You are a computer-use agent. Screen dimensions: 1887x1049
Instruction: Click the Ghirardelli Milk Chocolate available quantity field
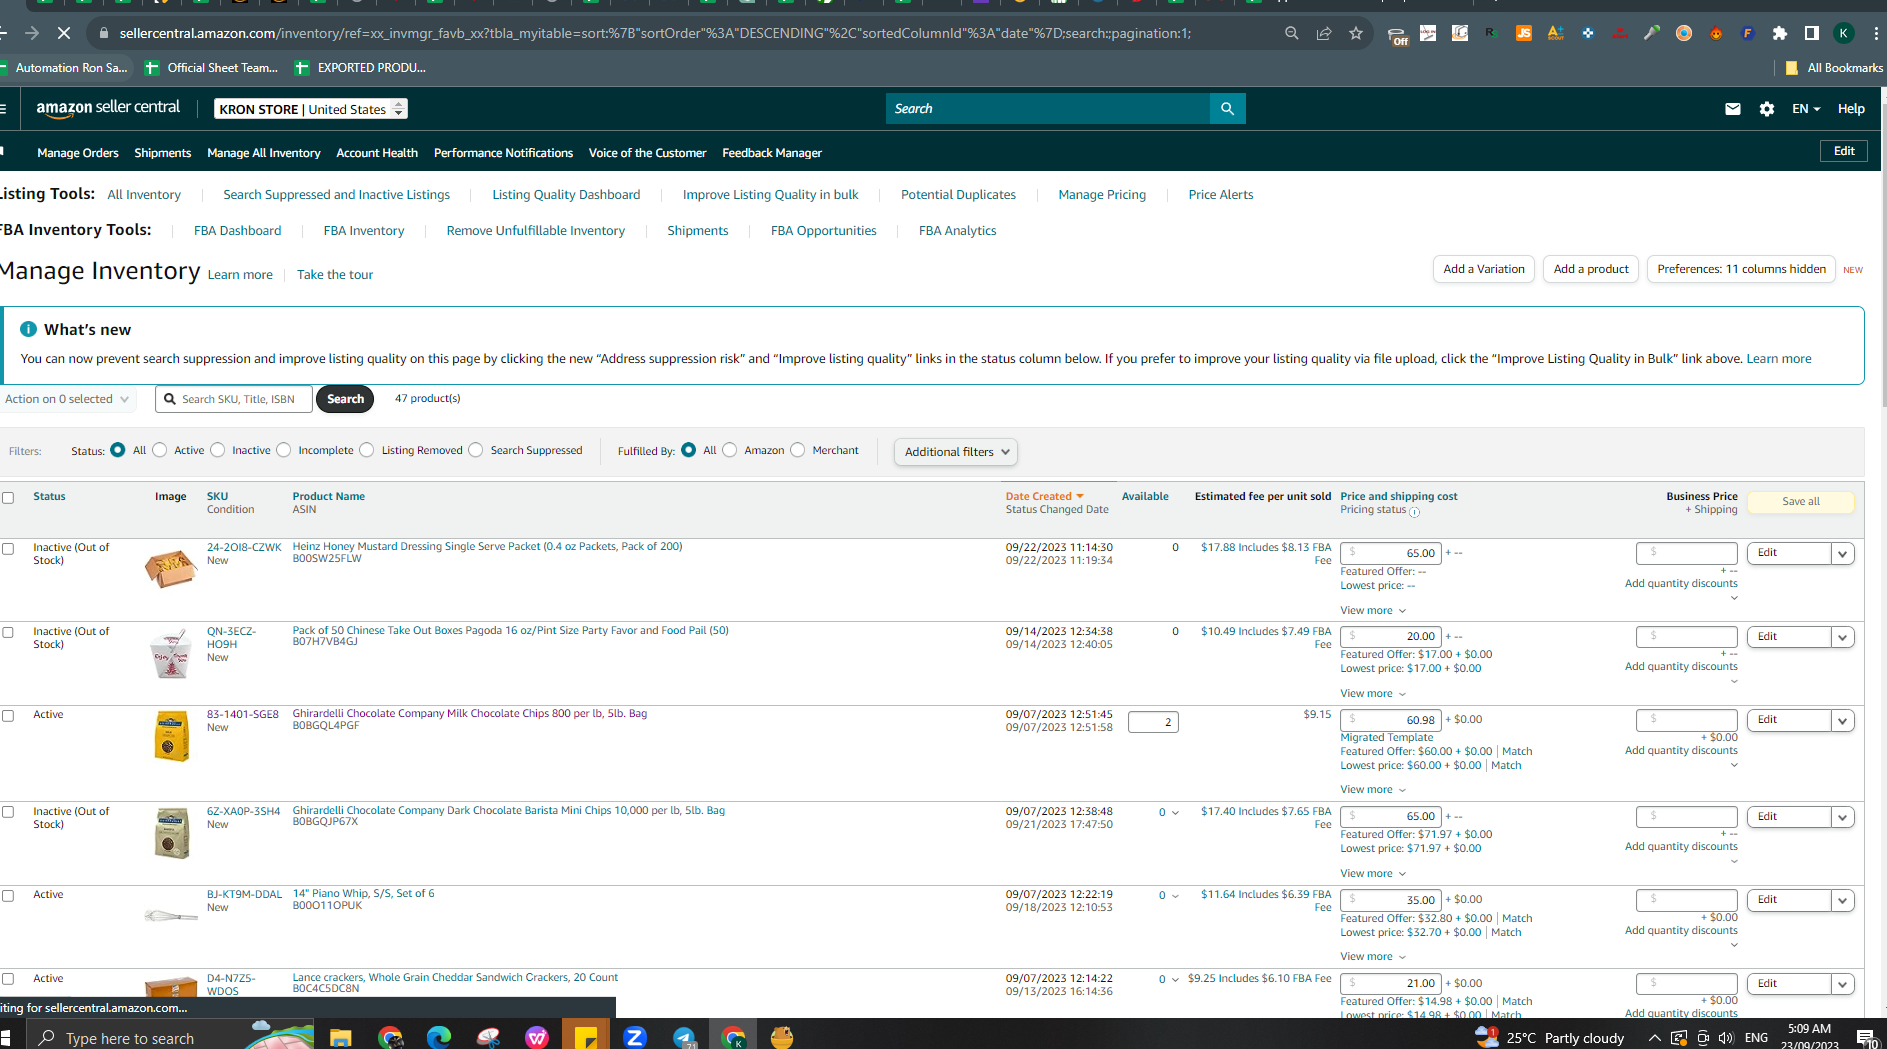click(x=1153, y=722)
